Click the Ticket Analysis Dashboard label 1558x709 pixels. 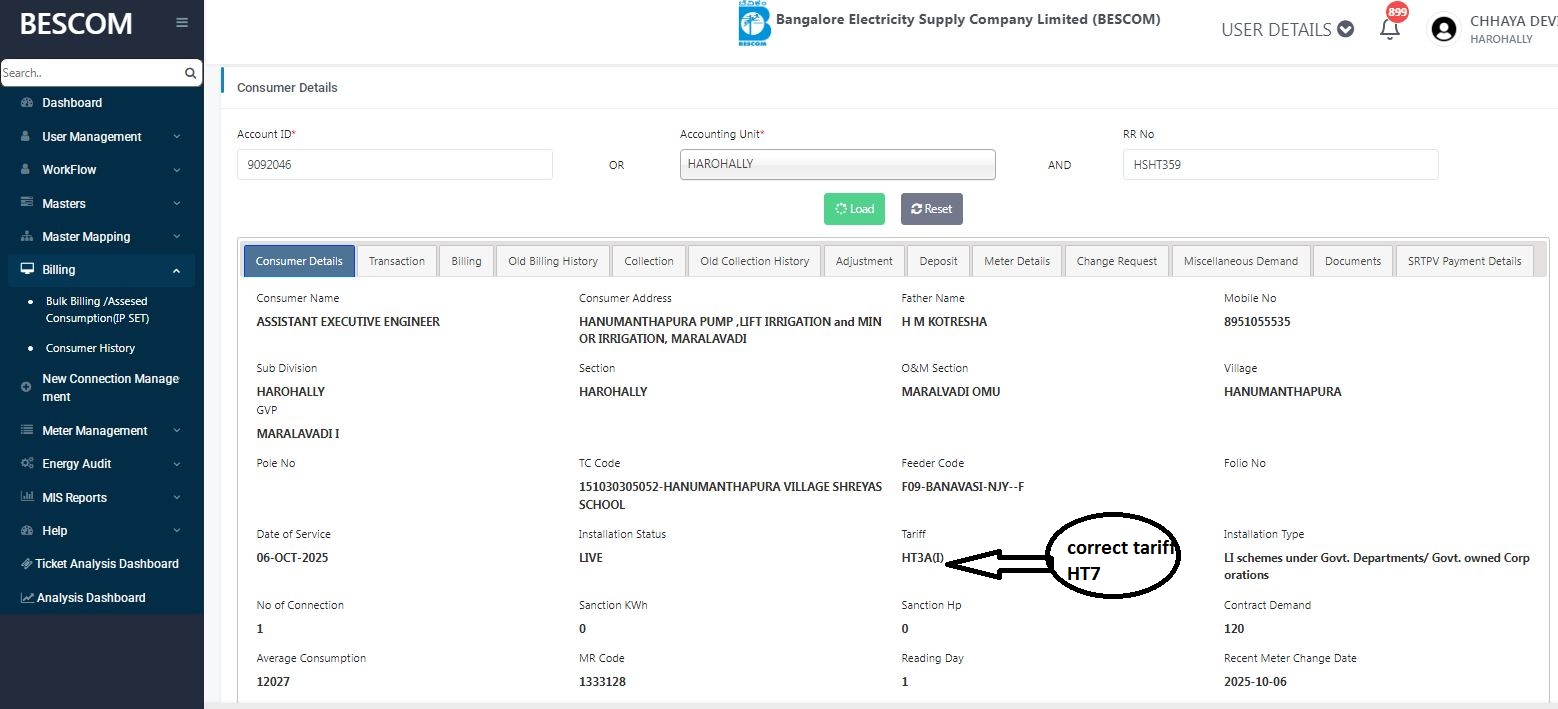(107, 564)
